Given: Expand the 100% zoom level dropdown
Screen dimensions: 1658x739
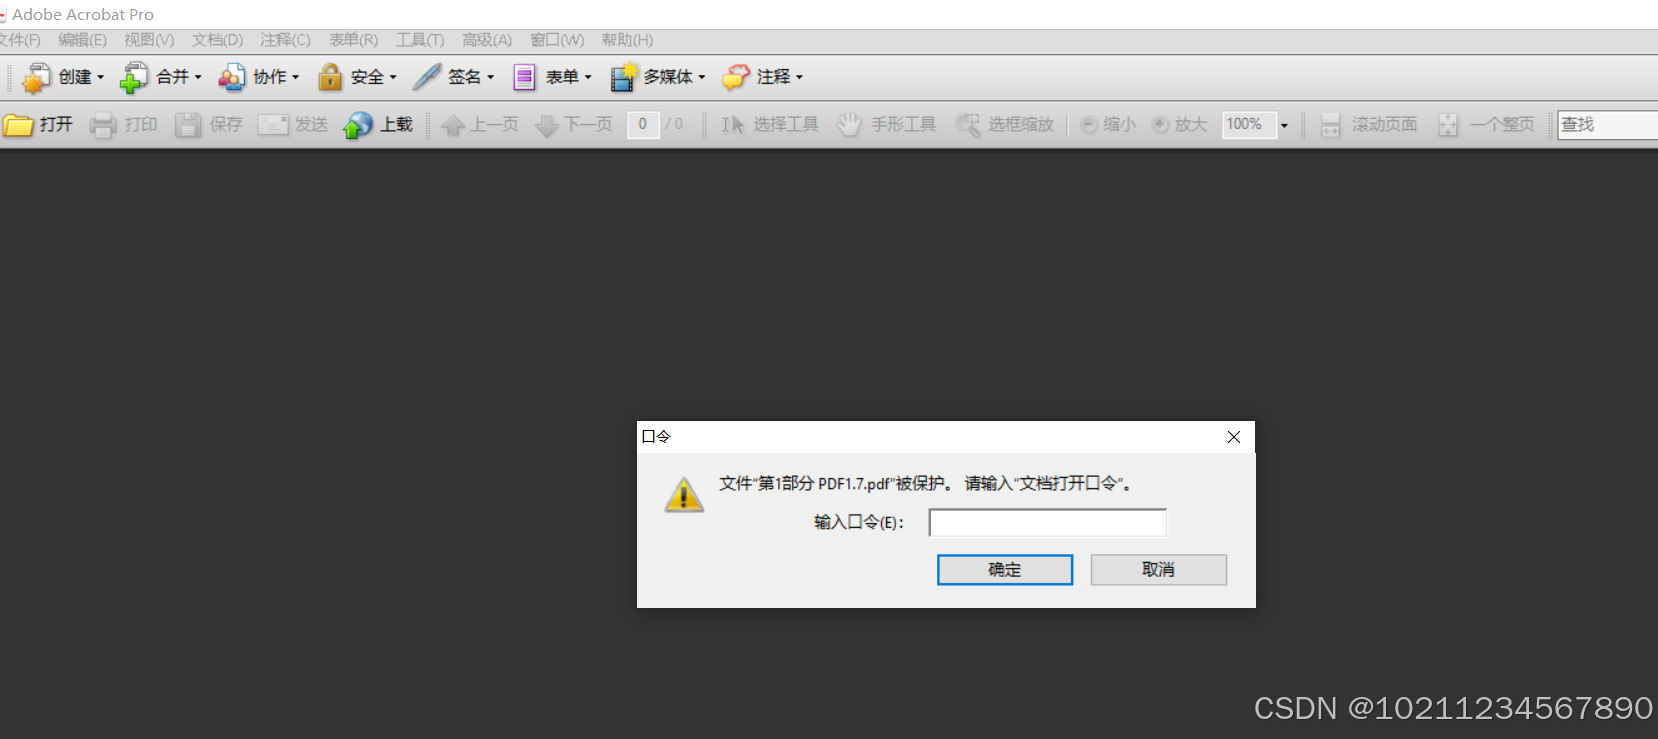Looking at the screenshot, I should tap(1284, 125).
